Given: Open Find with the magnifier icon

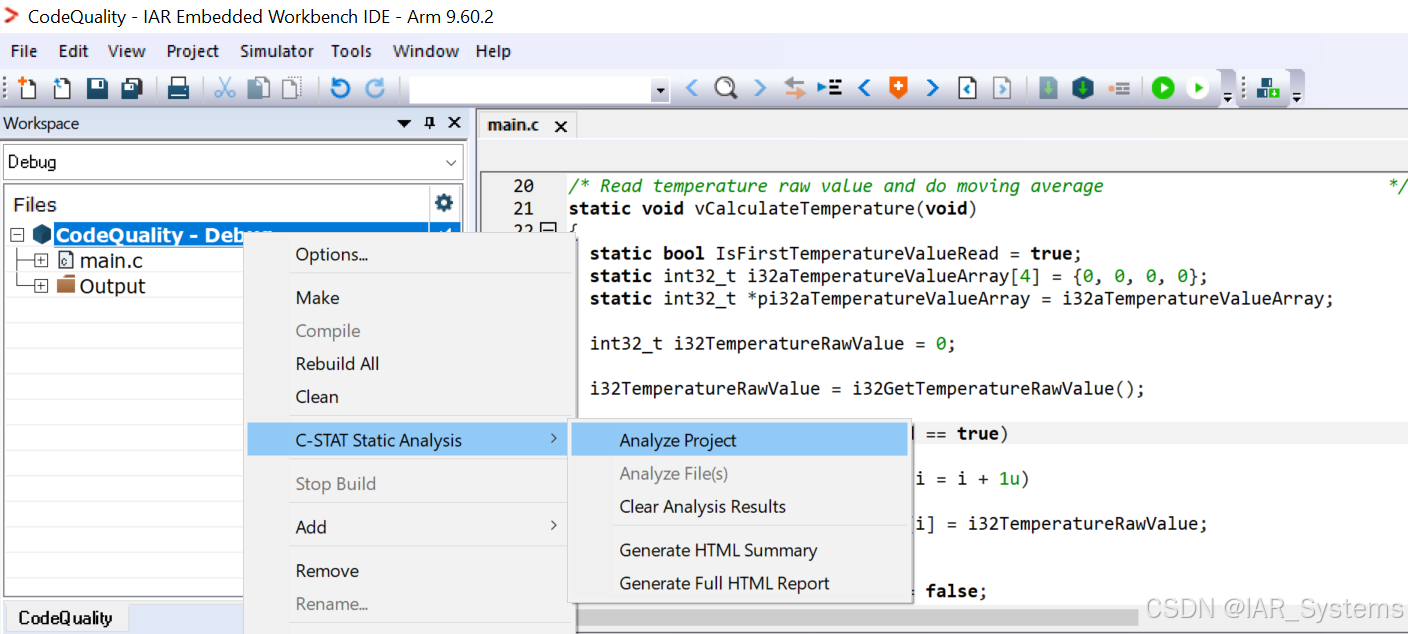Looking at the screenshot, I should pyautogui.click(x=726, y=89).
